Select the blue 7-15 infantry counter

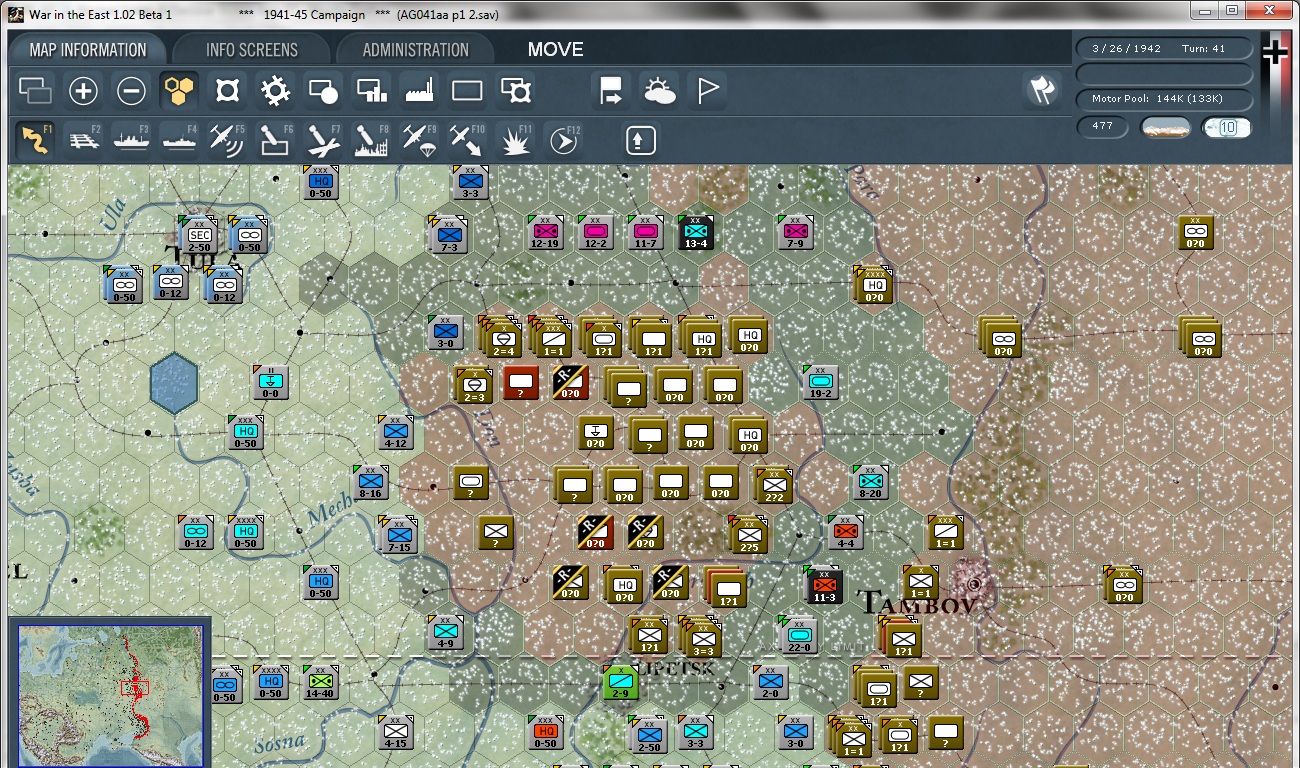pyautogui.click(x=398, y=535)
